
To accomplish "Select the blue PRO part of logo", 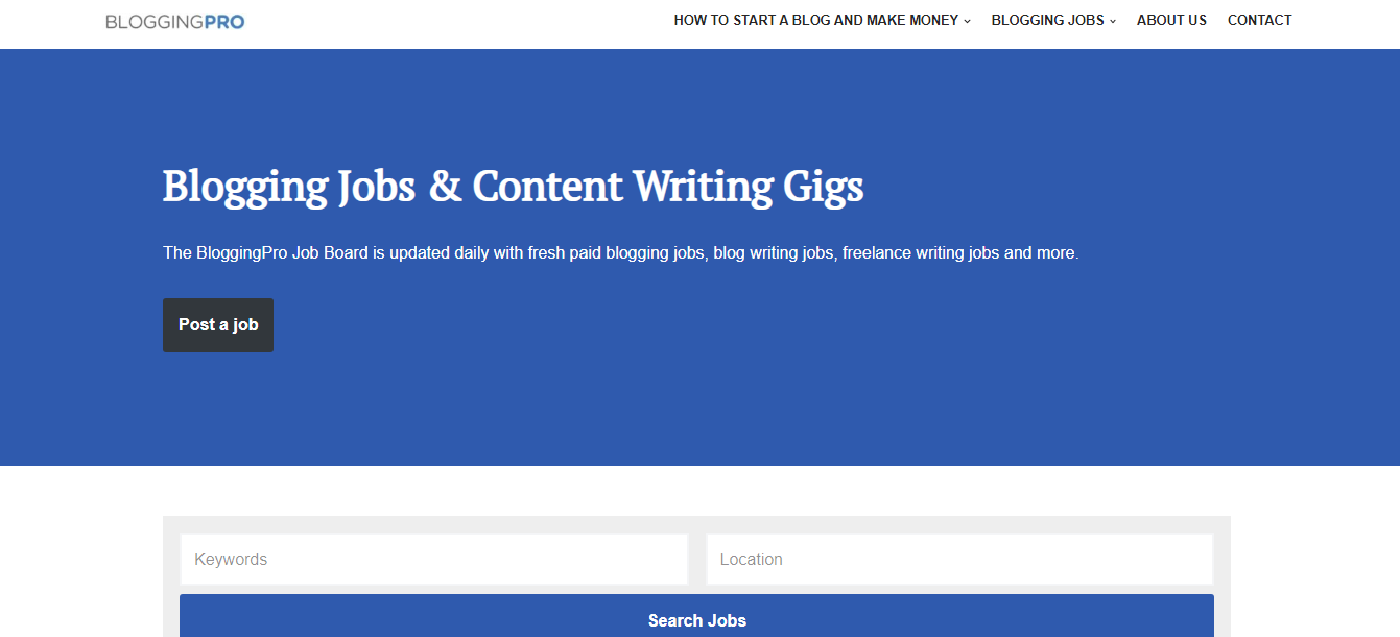I will point(224,21).
